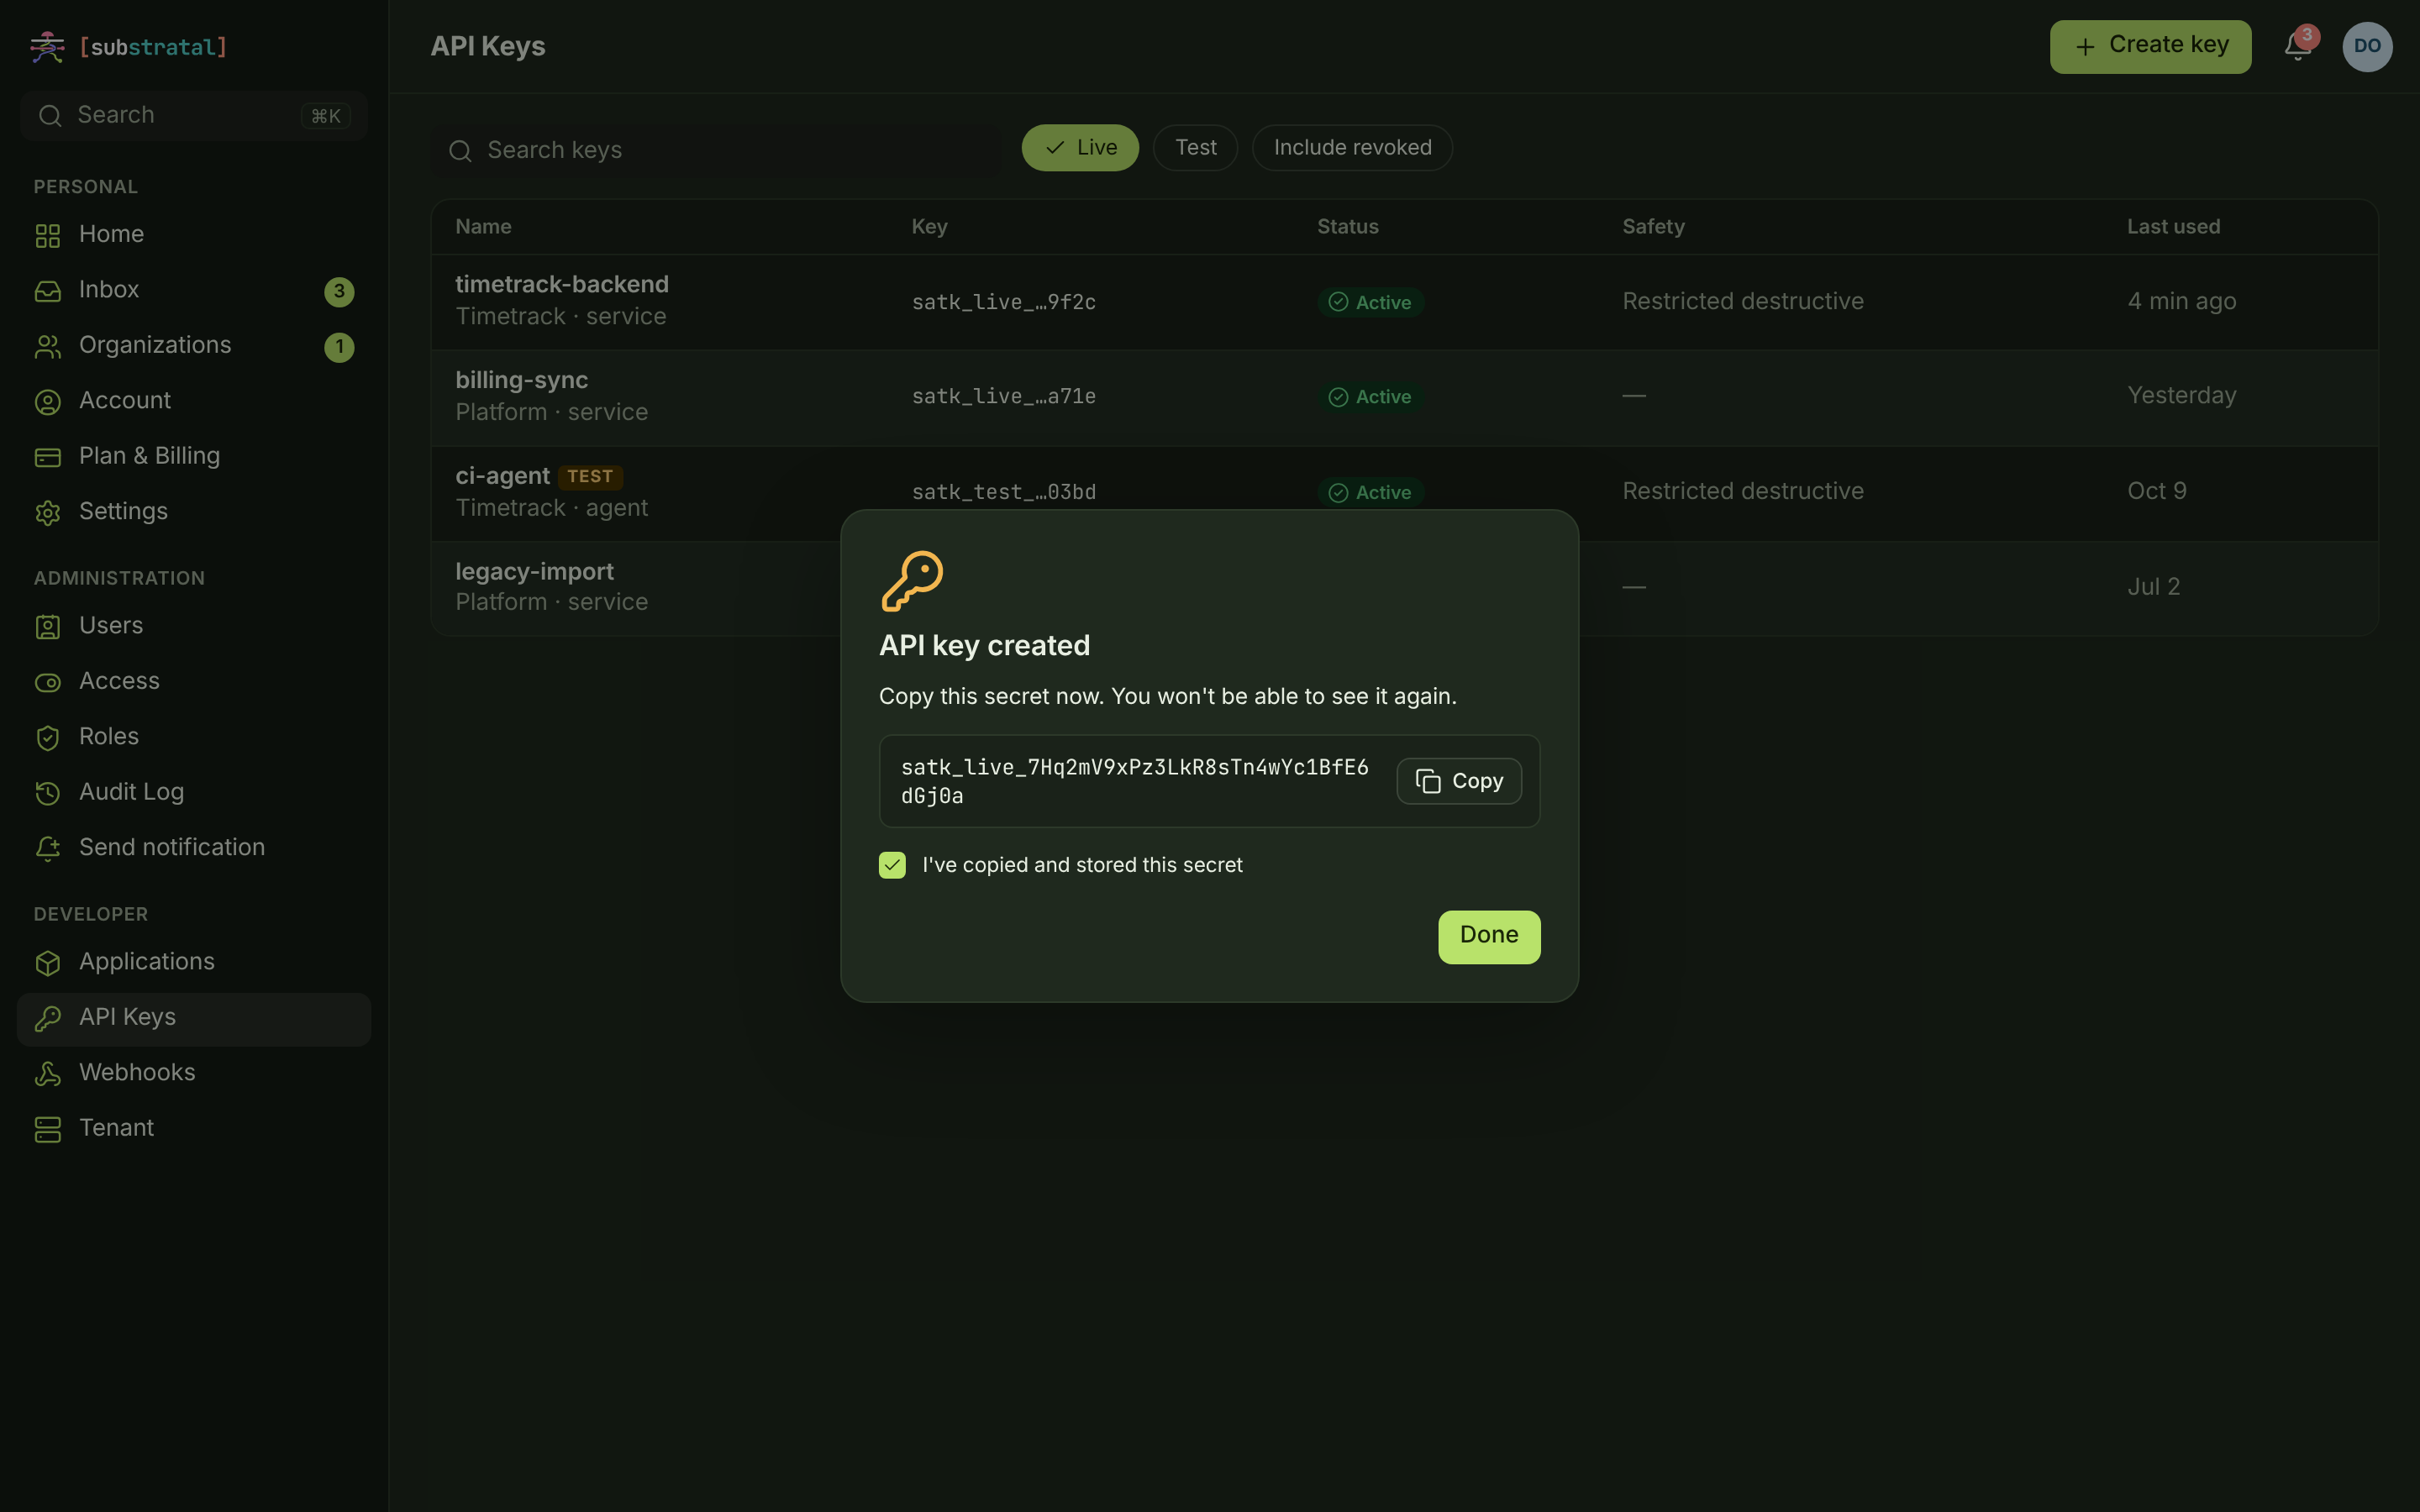Screen dimensions: 2420x1512
Task: Click Active status of billing-sync
Action: pyautogui.click(x=1370, y=397)
